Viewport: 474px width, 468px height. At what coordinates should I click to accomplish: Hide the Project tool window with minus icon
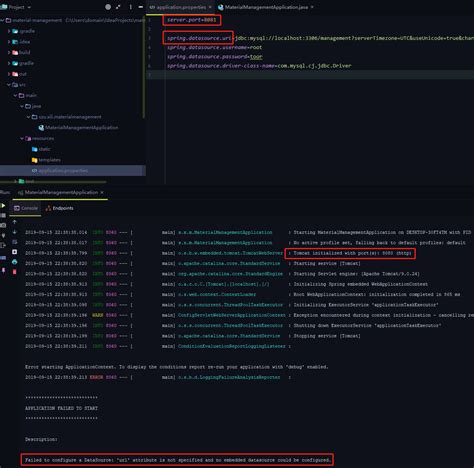pyautogui.click(x=141, y=7)
